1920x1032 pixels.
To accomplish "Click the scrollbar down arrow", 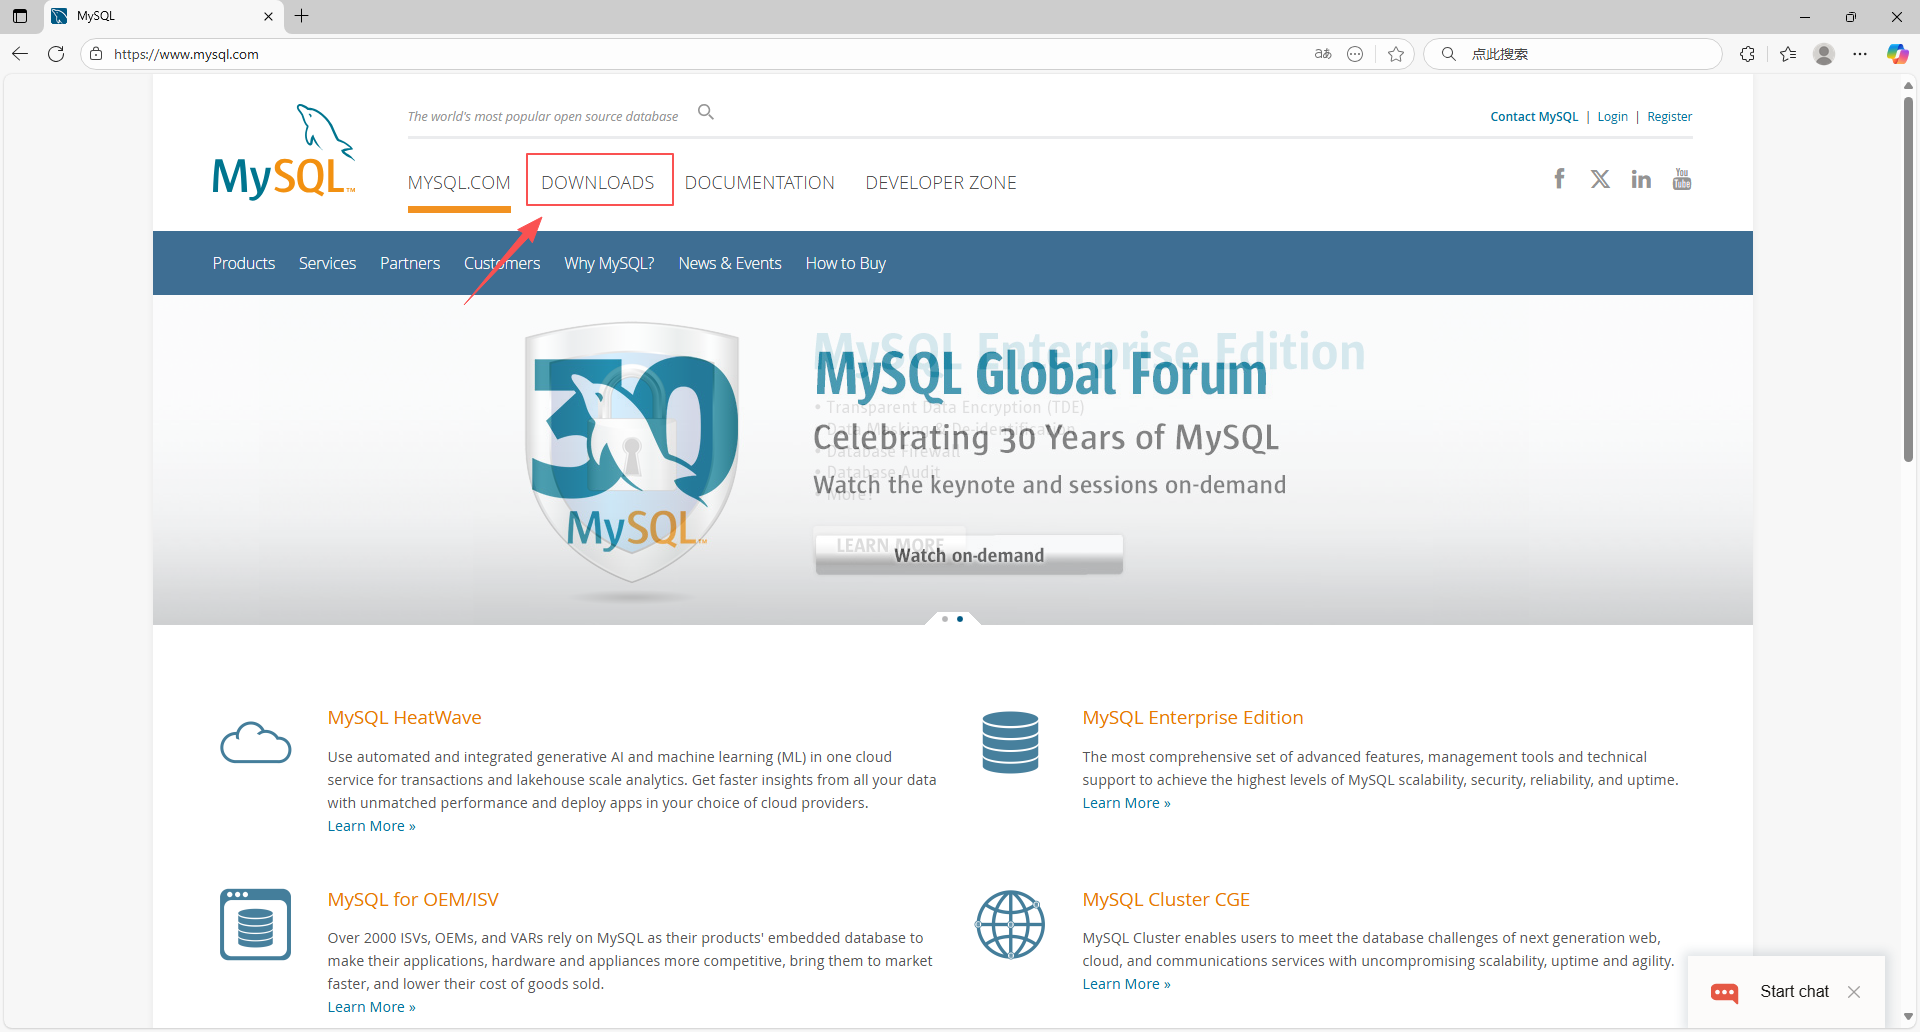I will (1908, 1017).
